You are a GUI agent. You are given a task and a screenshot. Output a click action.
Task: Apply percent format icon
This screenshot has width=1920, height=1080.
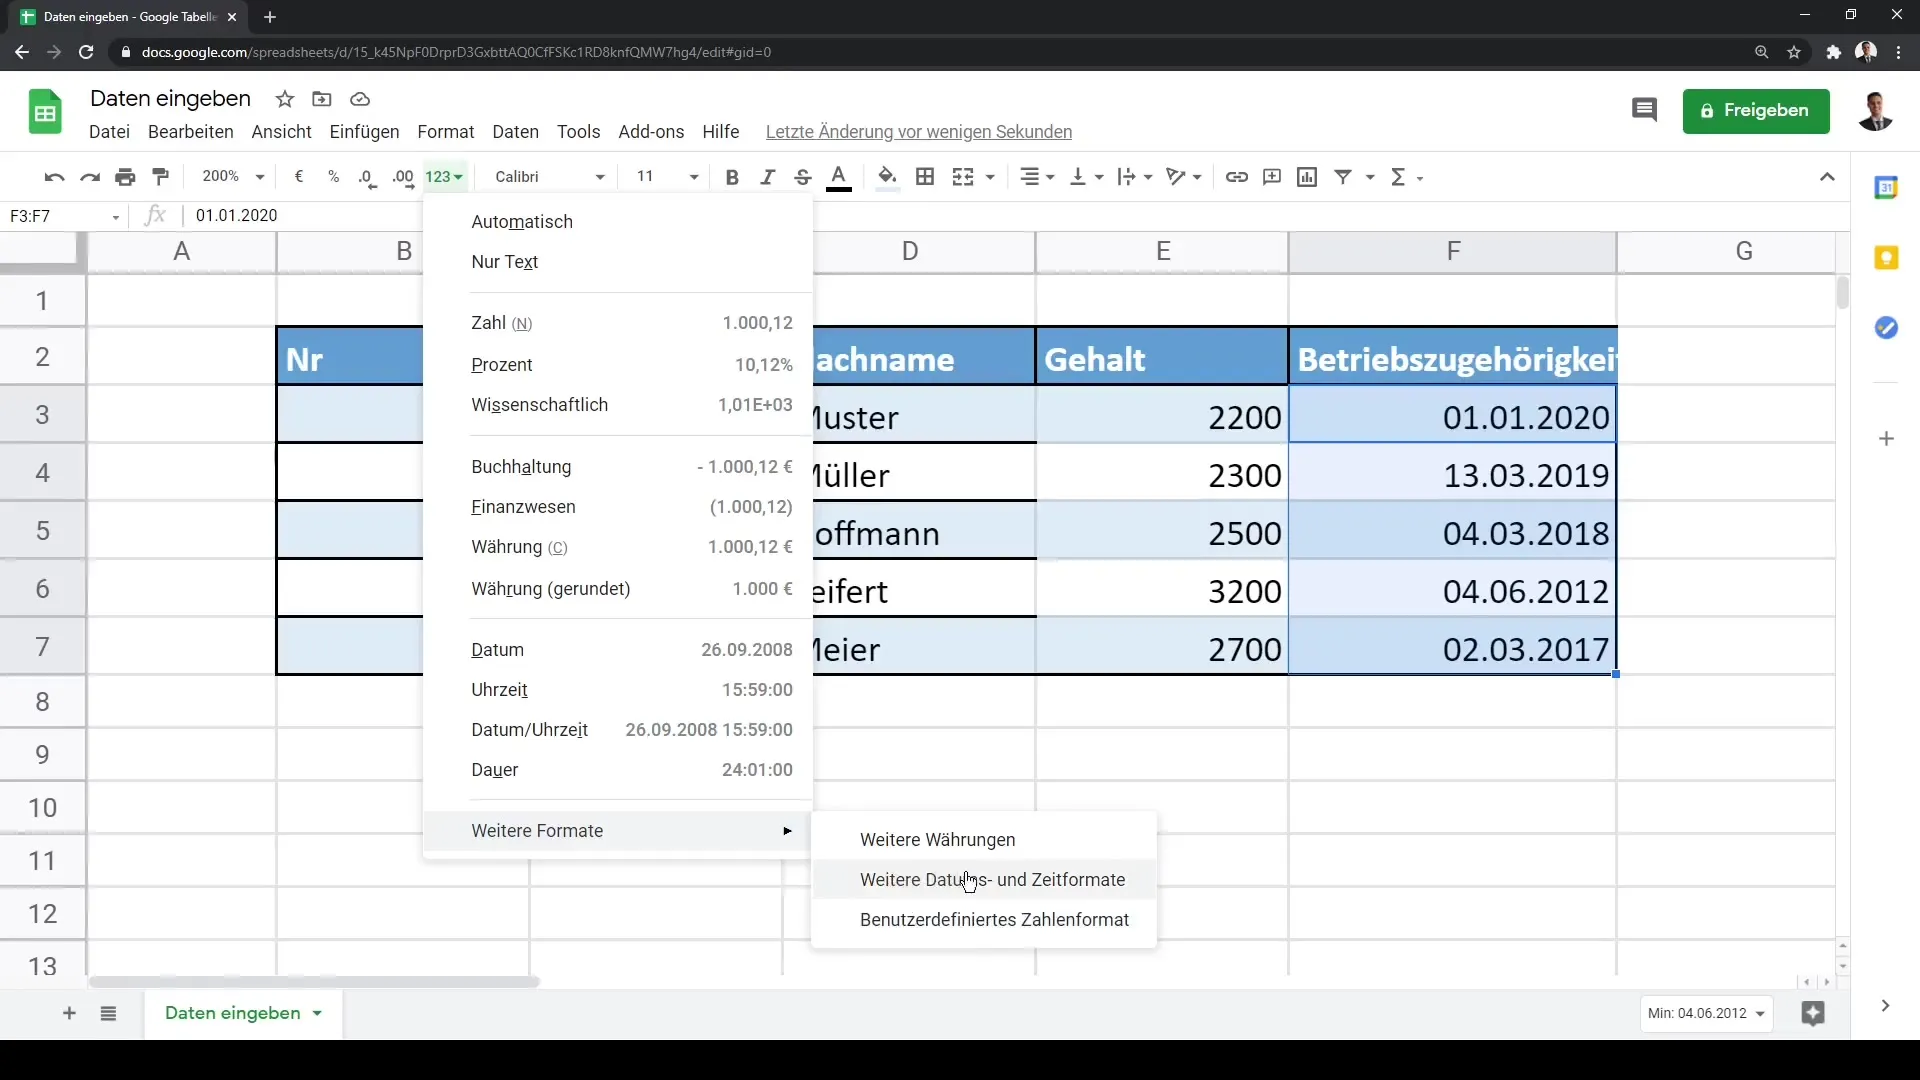point(333,177)
